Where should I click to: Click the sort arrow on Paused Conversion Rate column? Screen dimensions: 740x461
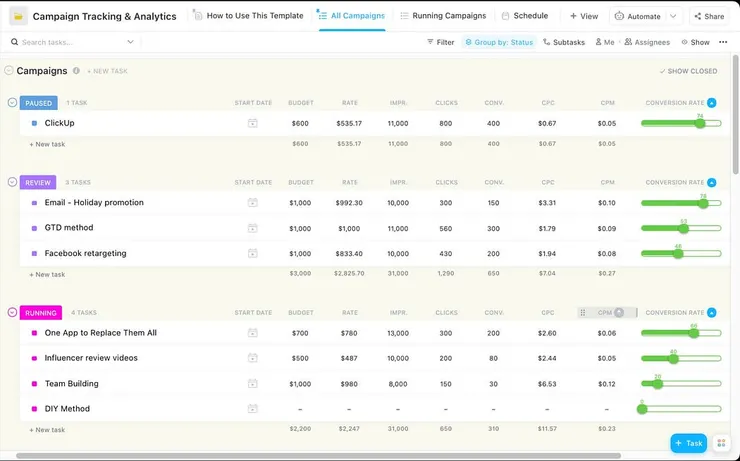(712, 103)
